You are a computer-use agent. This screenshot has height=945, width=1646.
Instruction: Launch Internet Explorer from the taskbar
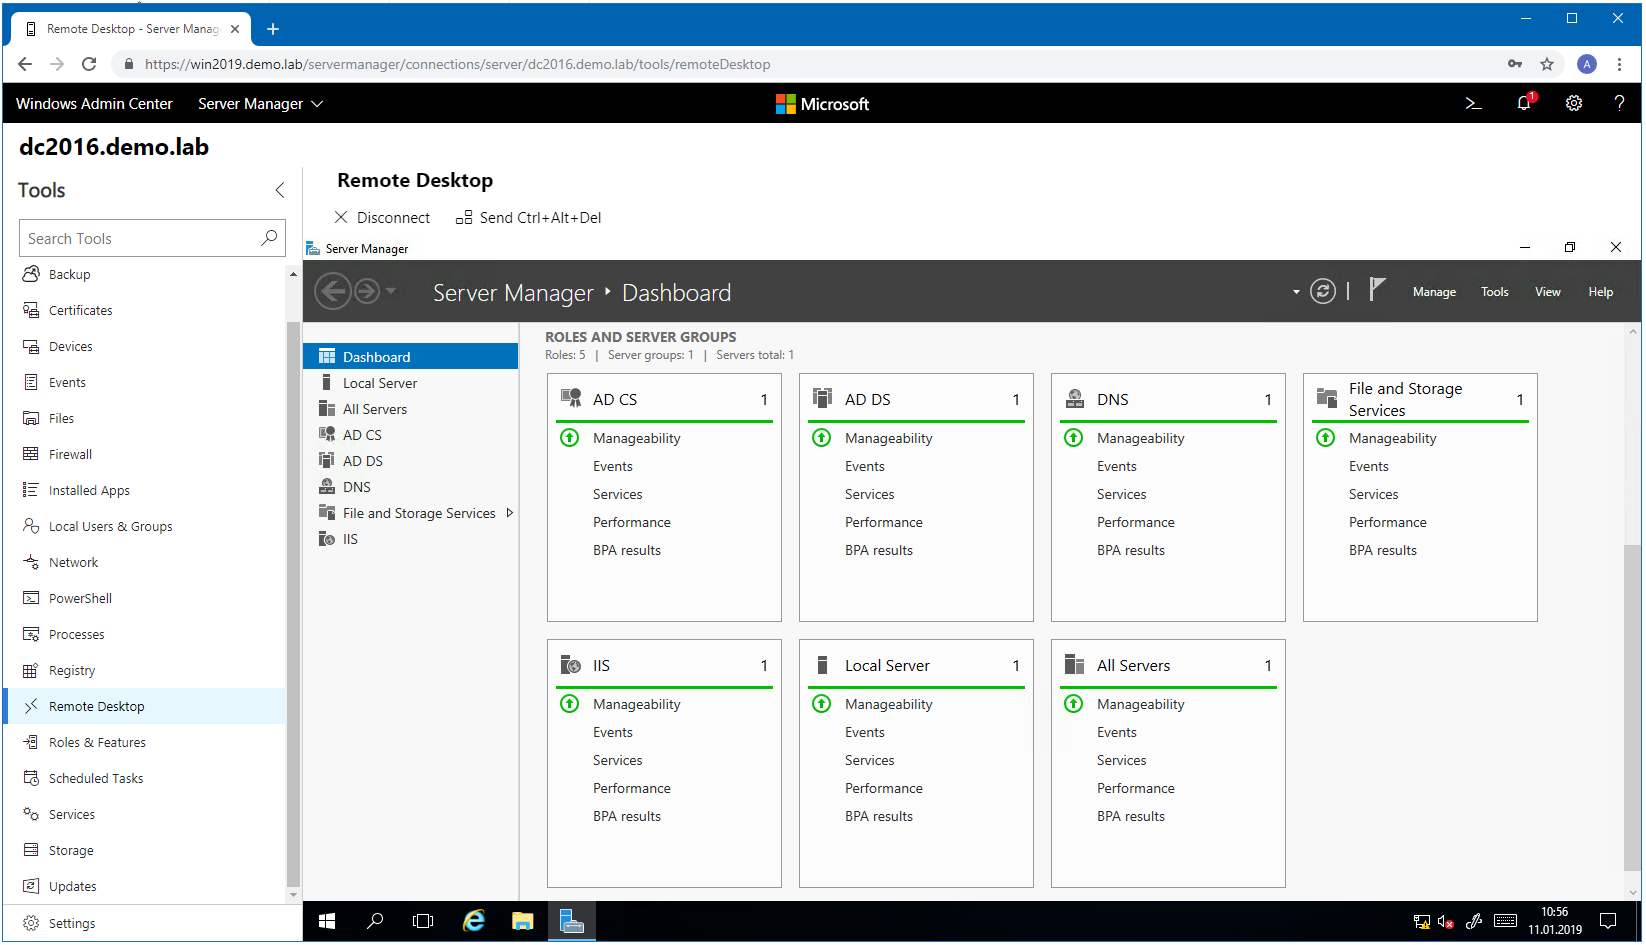pyautogui.click(x=473, y=920)
